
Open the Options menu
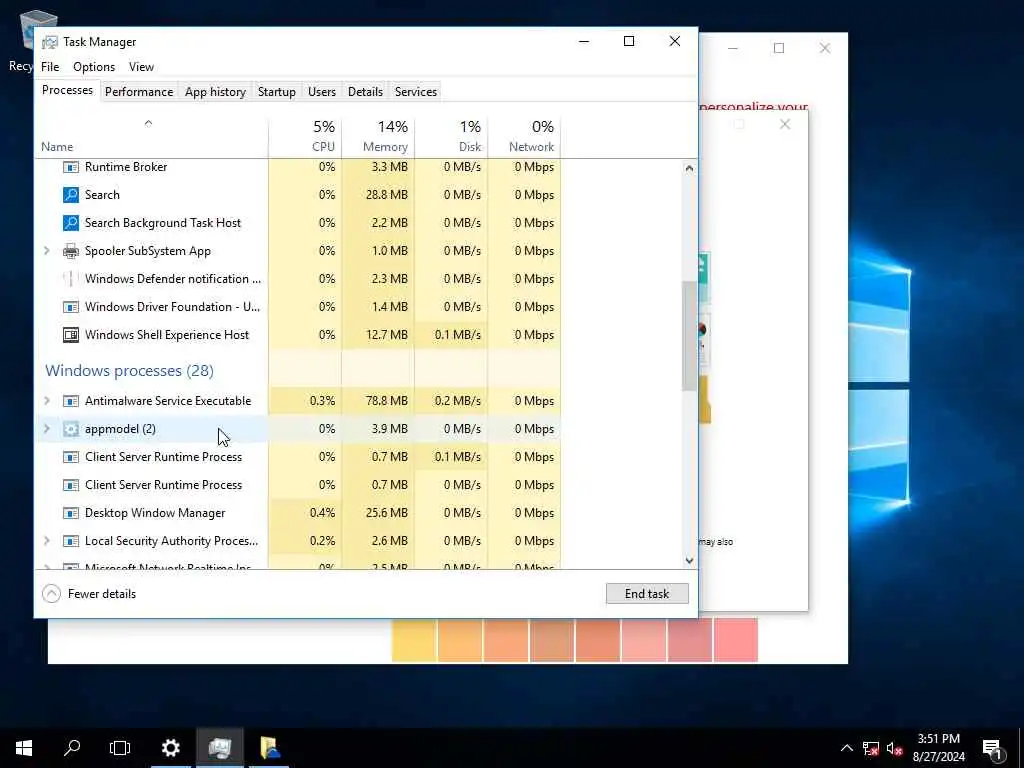pyautogui.click(x=94, y=67)
